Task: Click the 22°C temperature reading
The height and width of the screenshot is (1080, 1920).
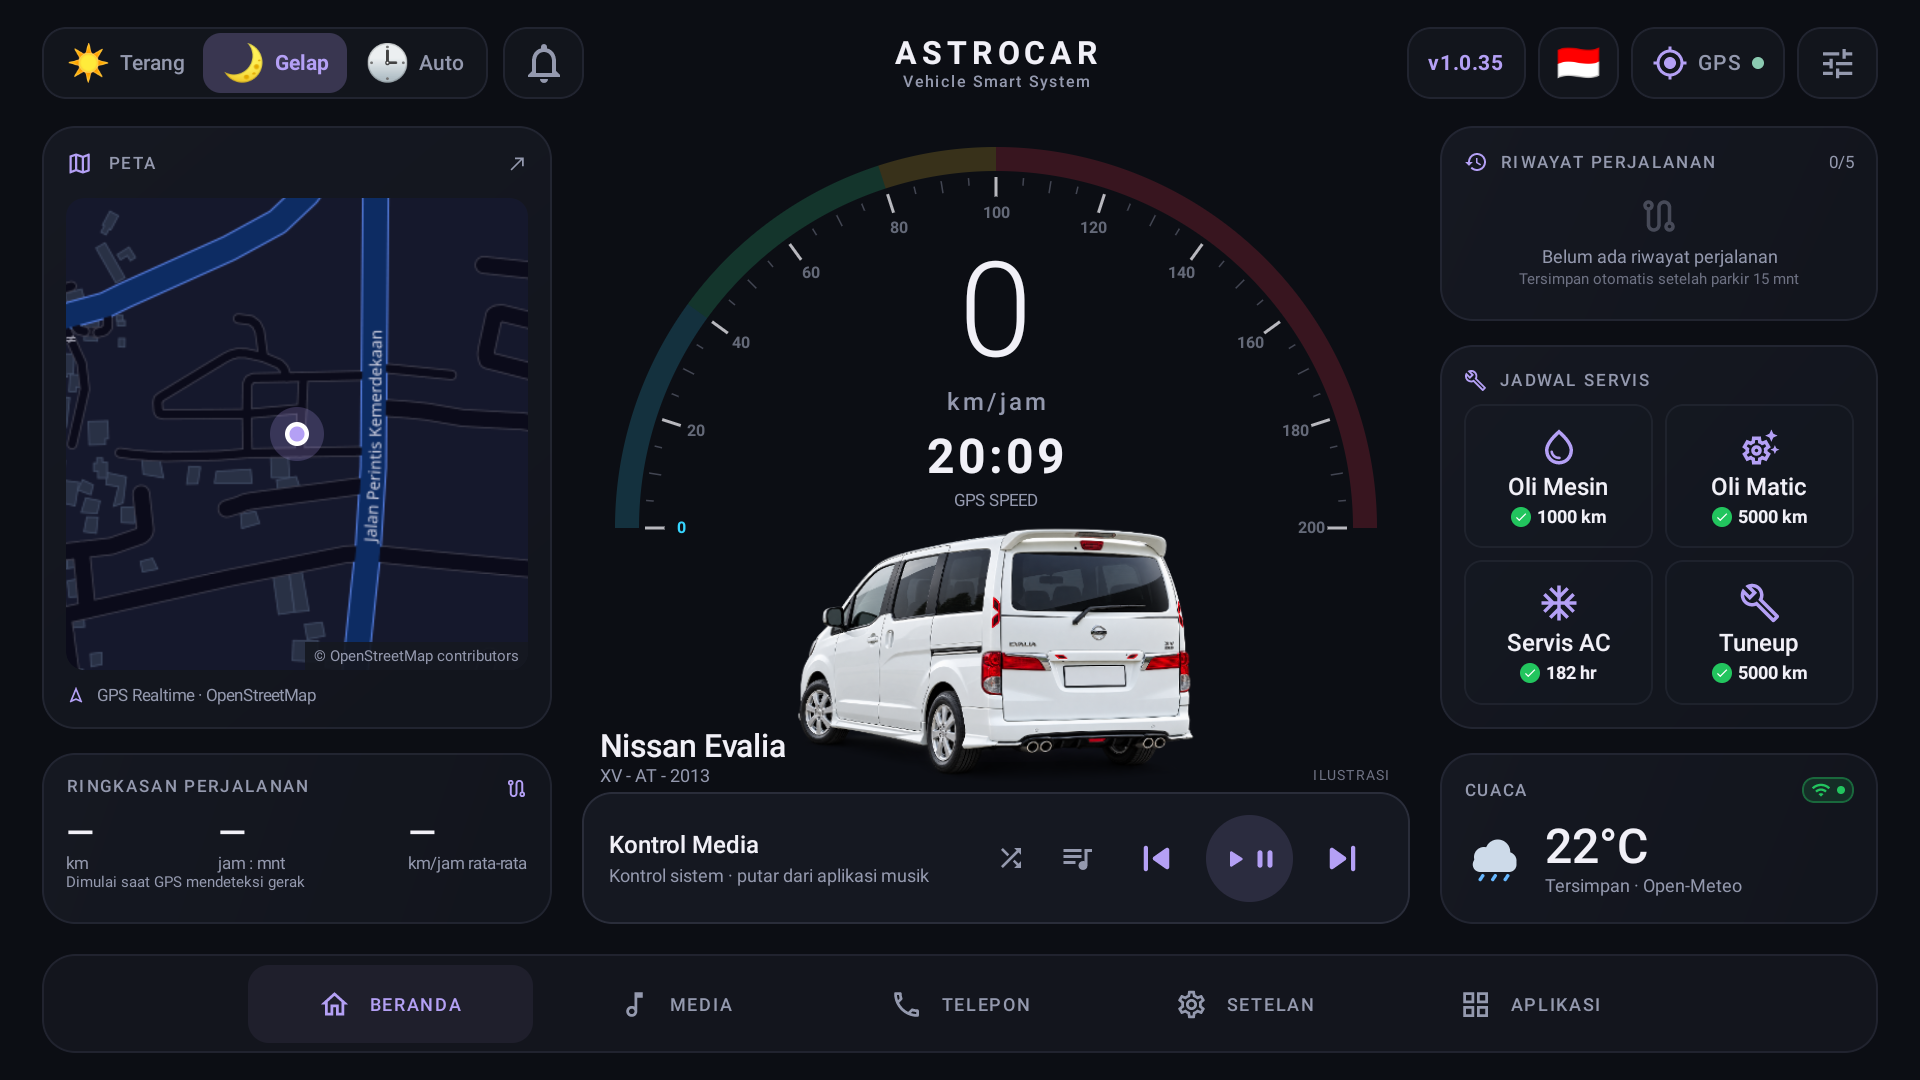Action: point(1596,847)
